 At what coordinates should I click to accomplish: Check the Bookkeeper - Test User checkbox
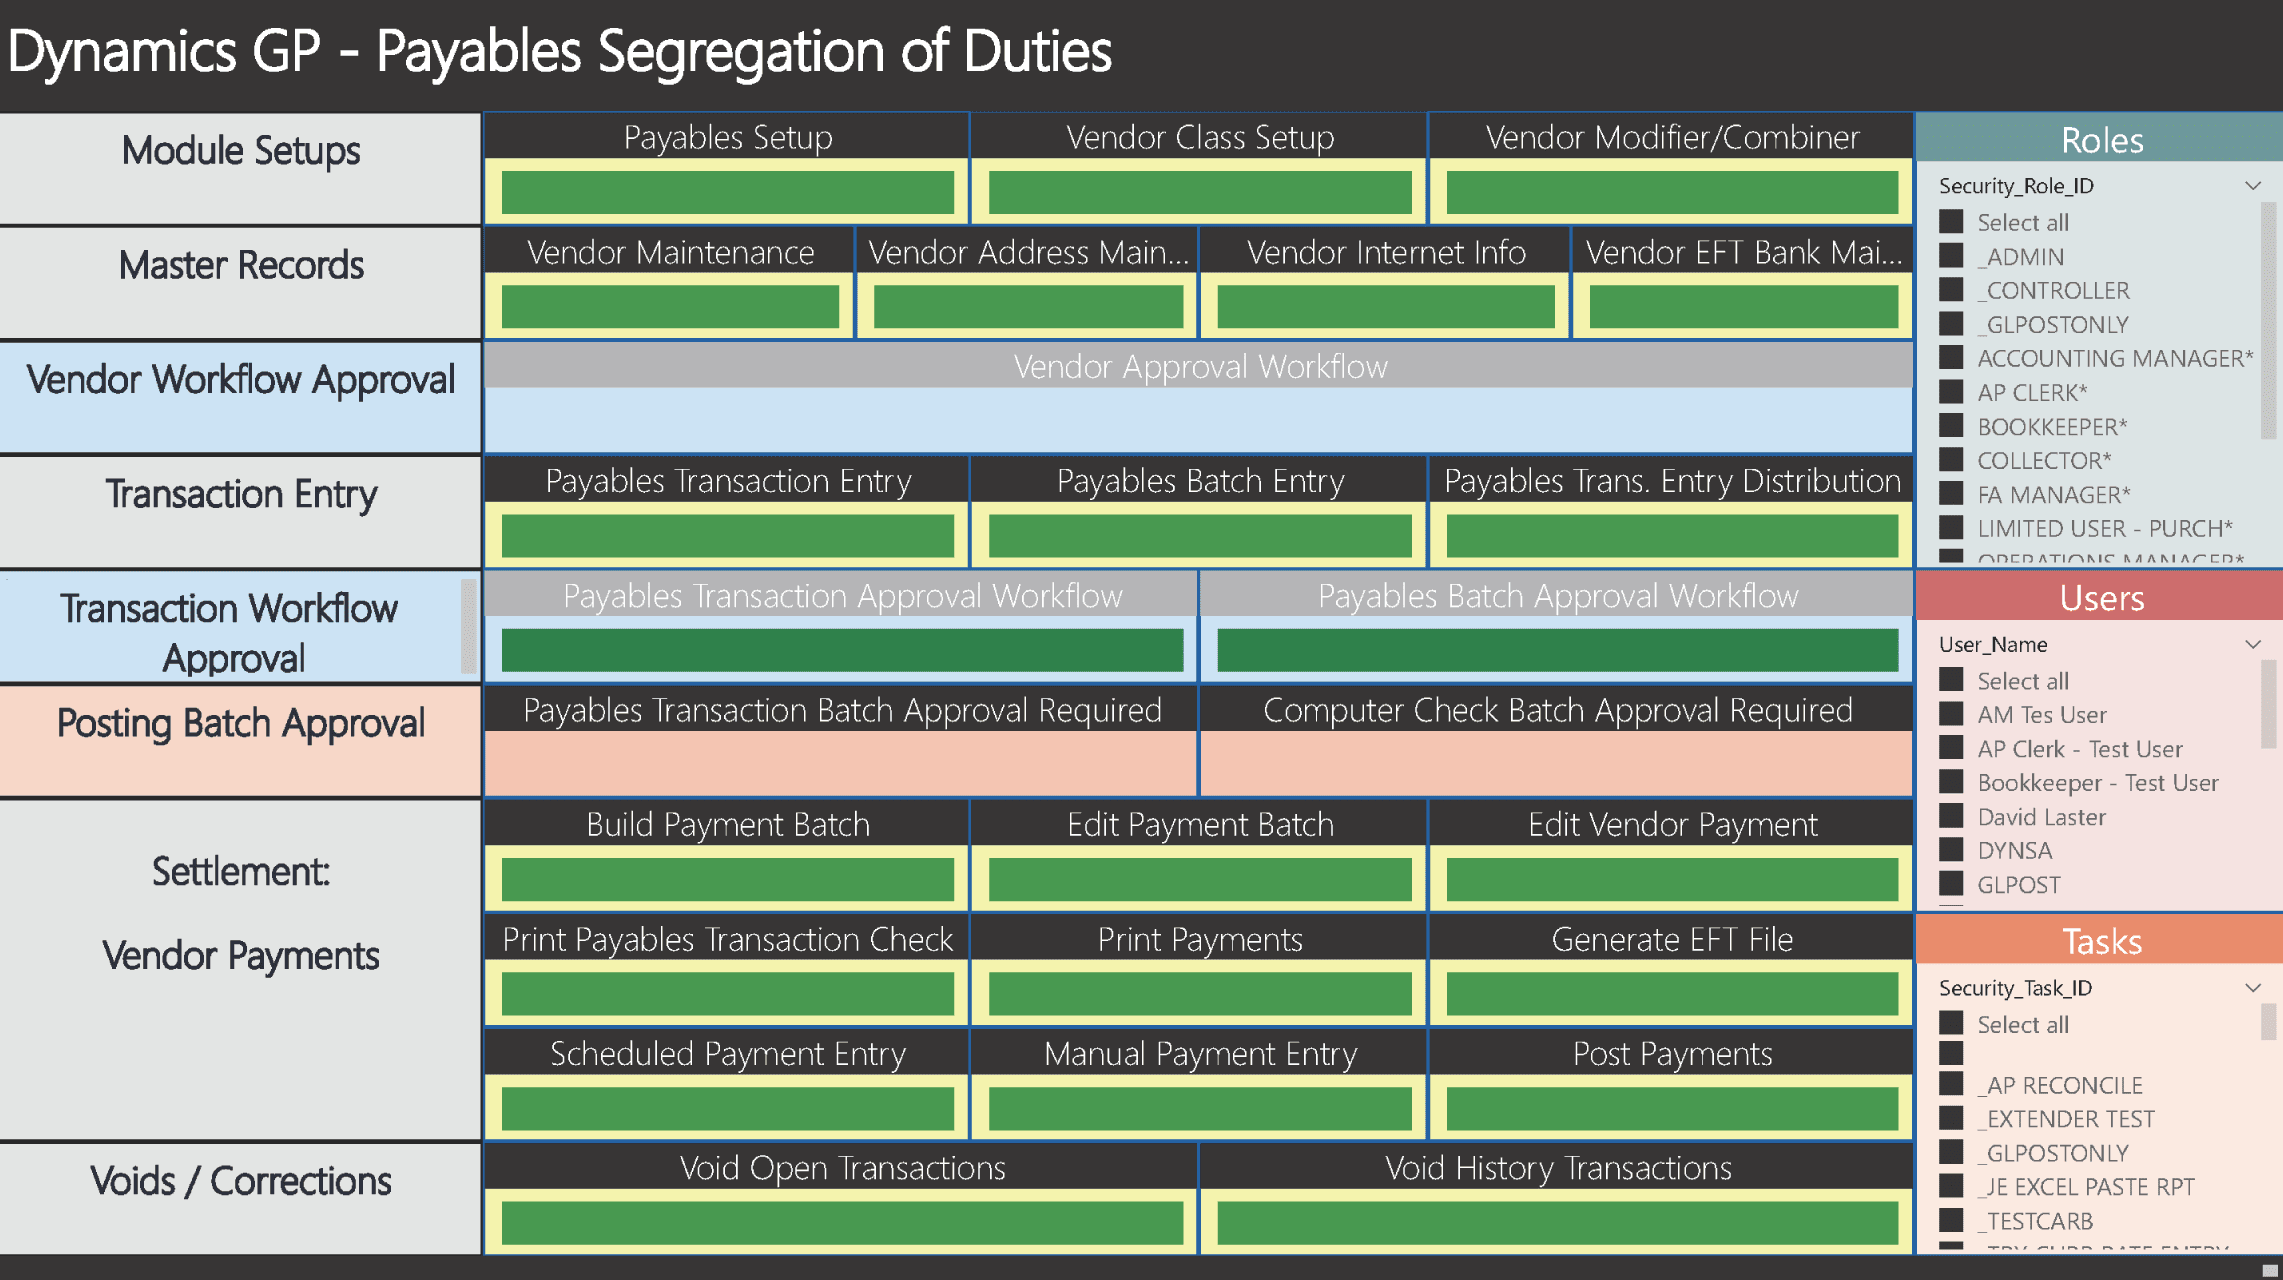pyautogui.click(x=1951, y=782)
